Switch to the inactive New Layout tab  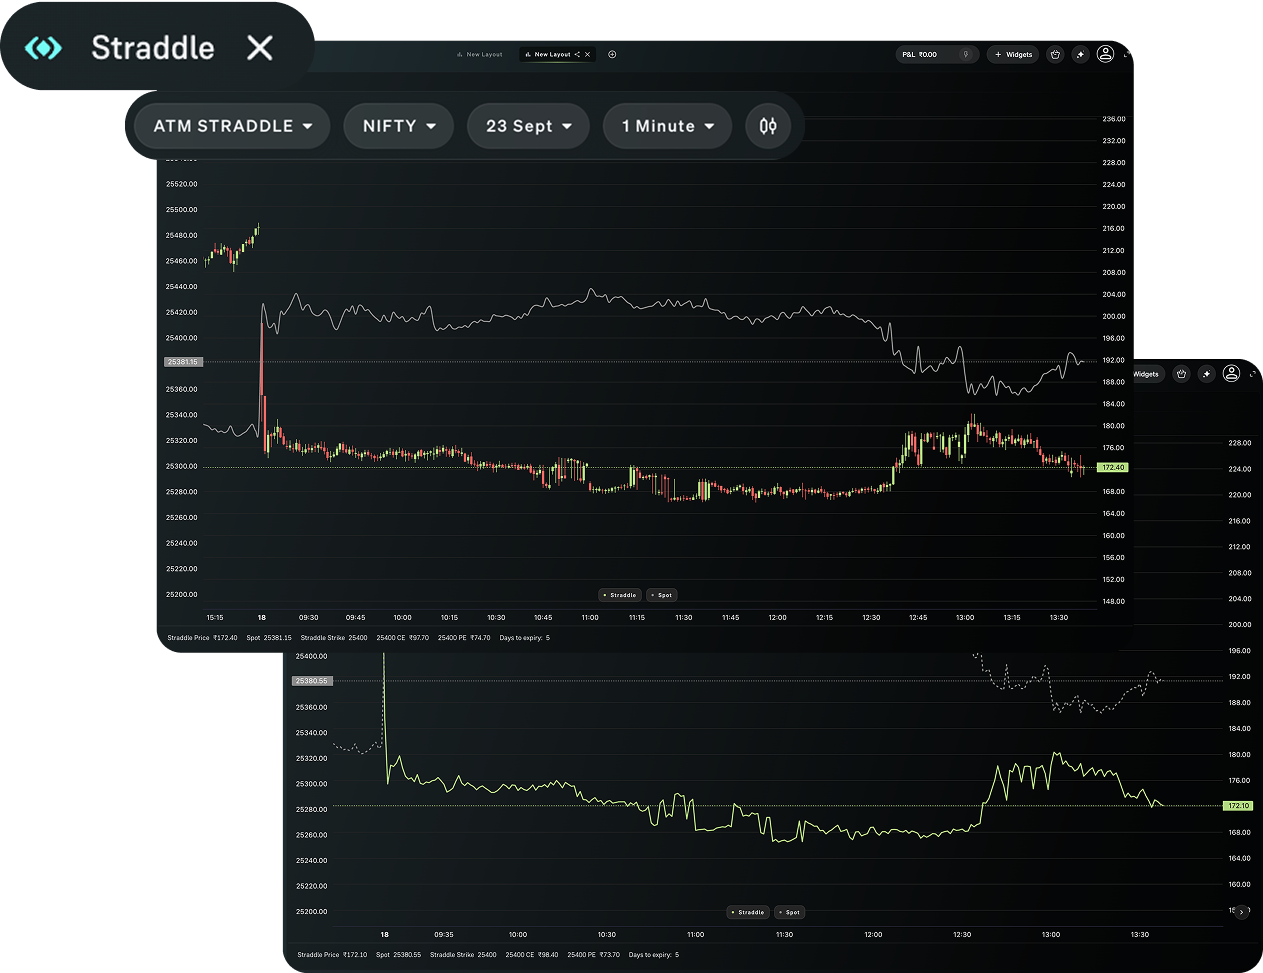tap(484, 55)
